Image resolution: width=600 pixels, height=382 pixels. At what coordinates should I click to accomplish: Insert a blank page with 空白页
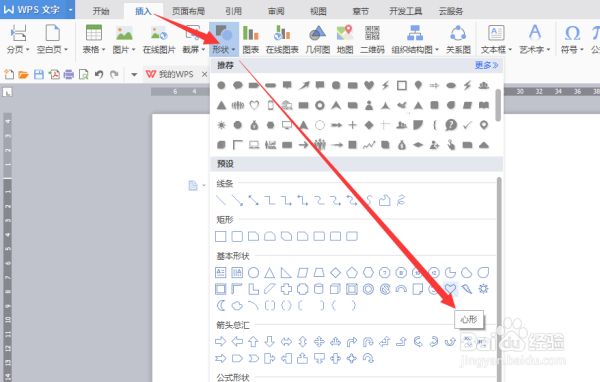click(x=52, y=39)
